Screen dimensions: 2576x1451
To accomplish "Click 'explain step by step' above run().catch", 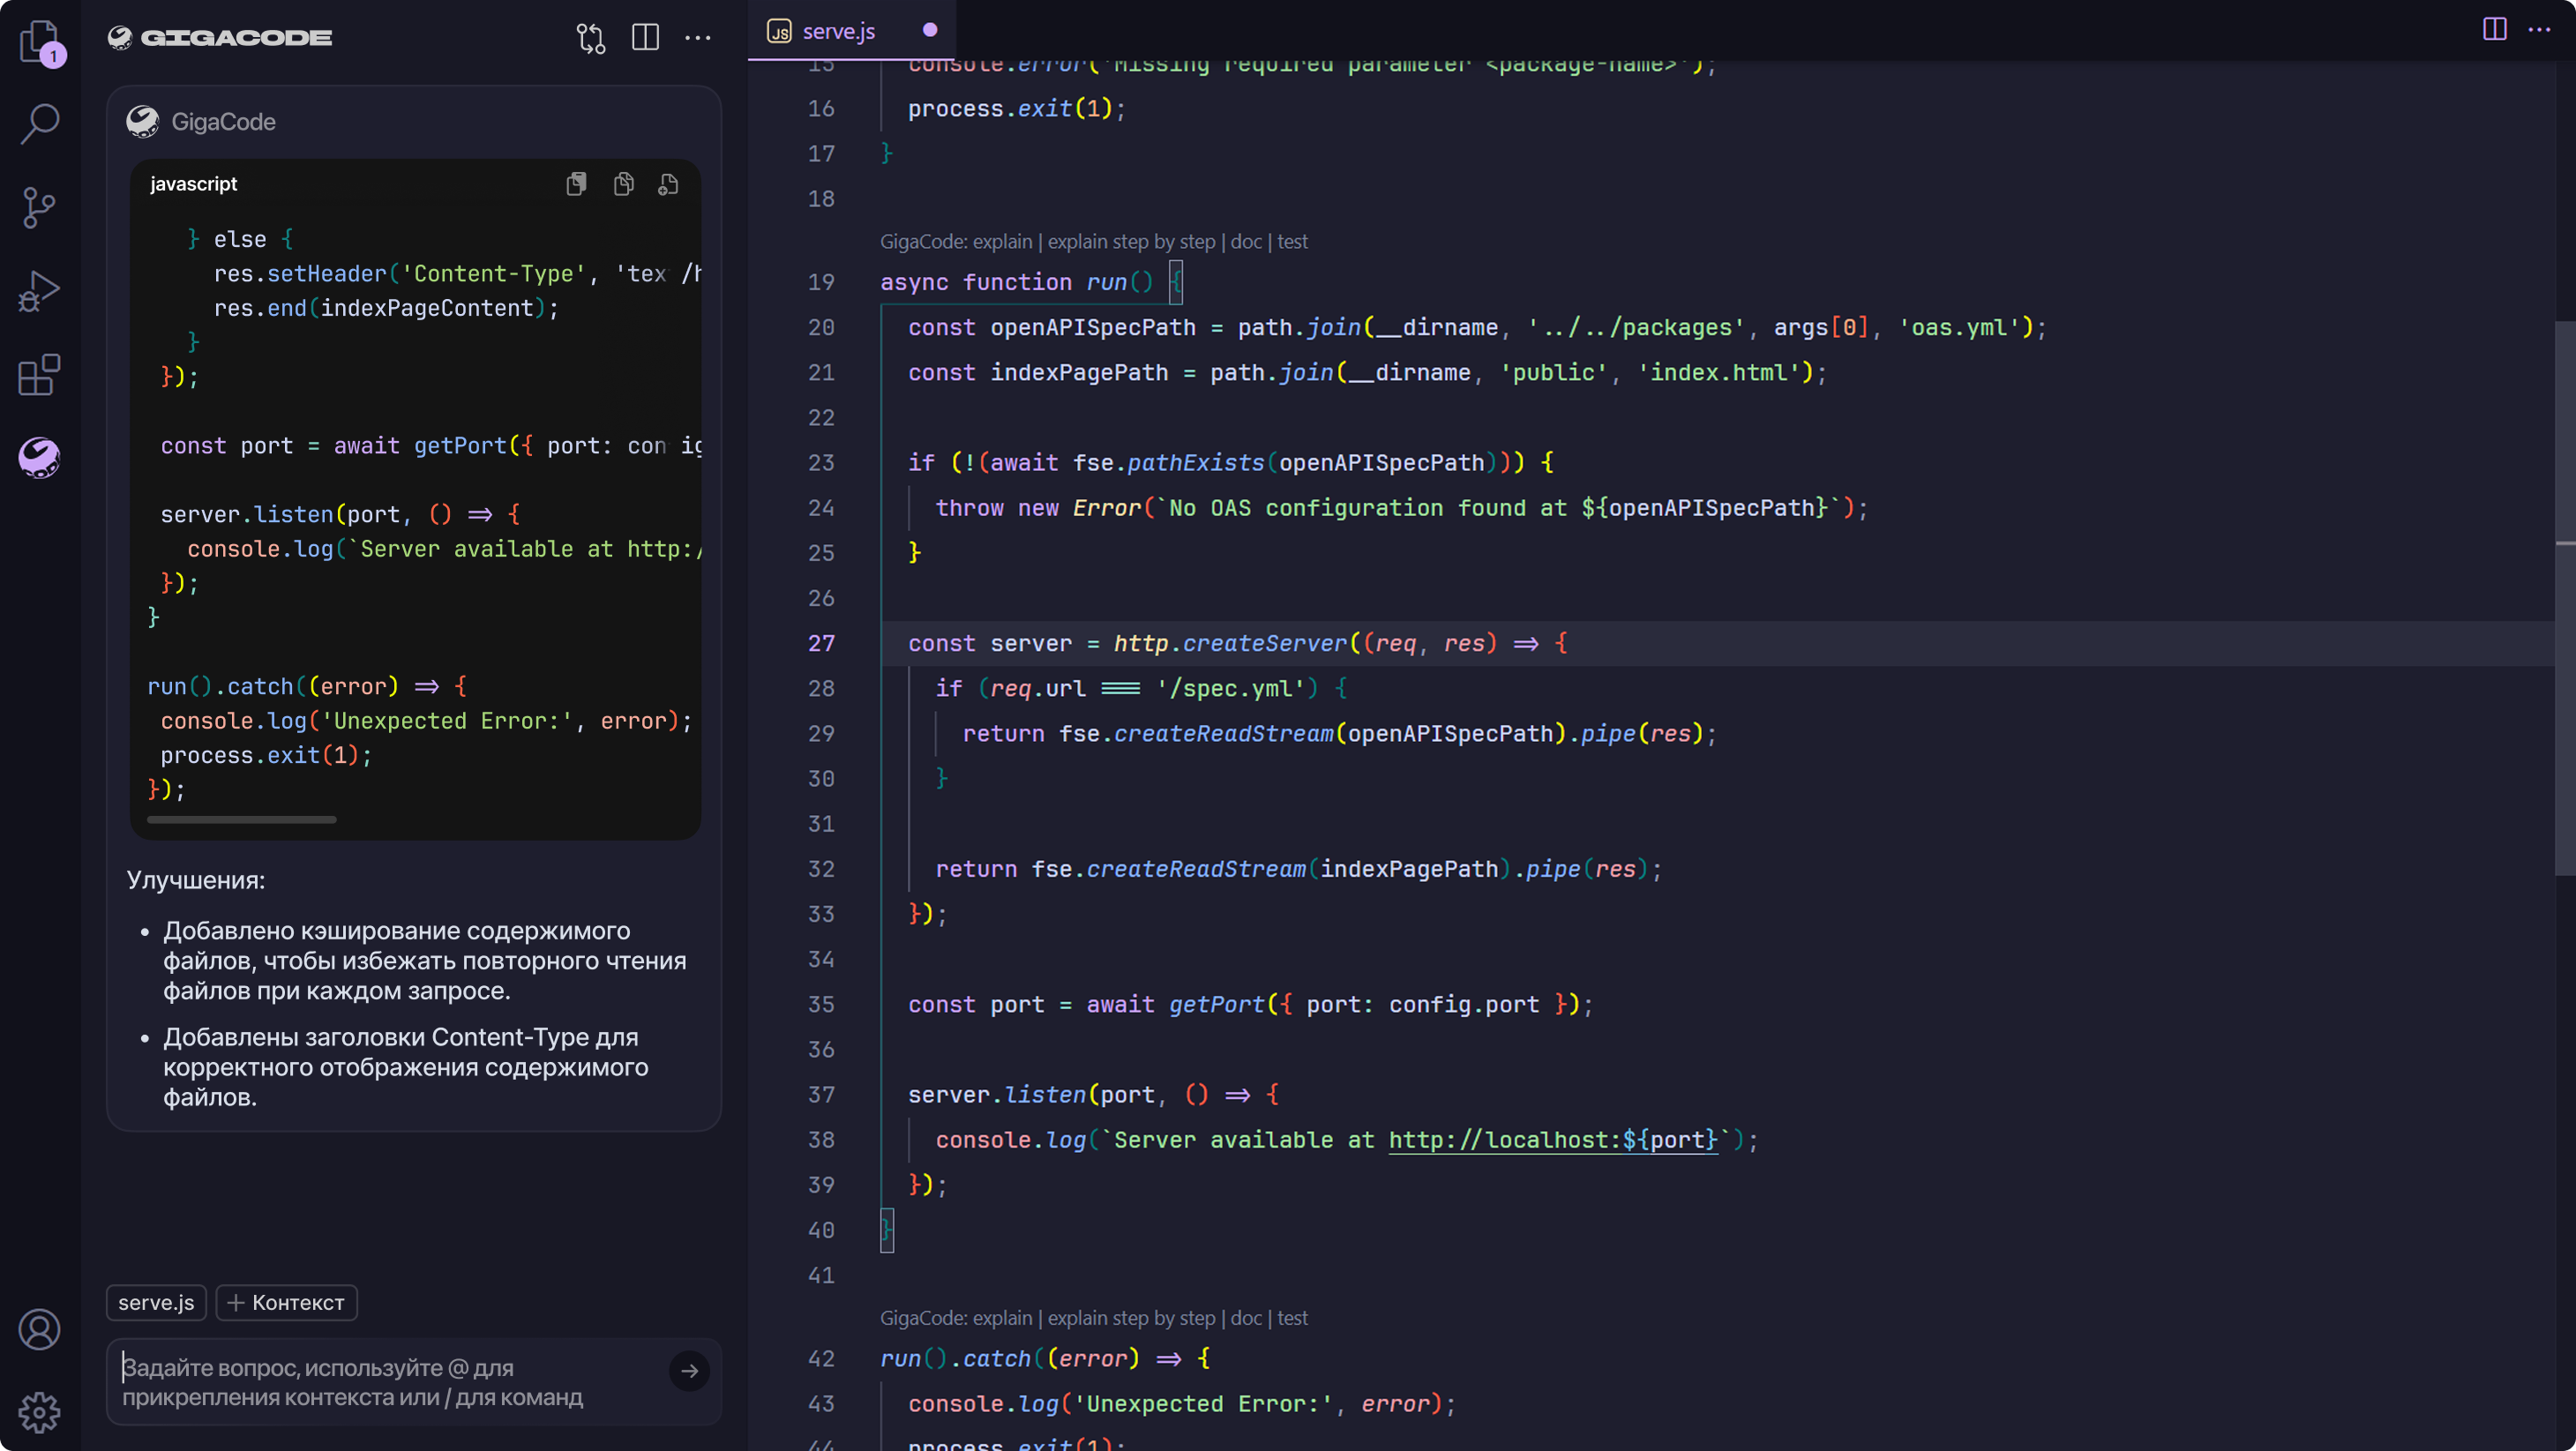I will 1131,1317.
